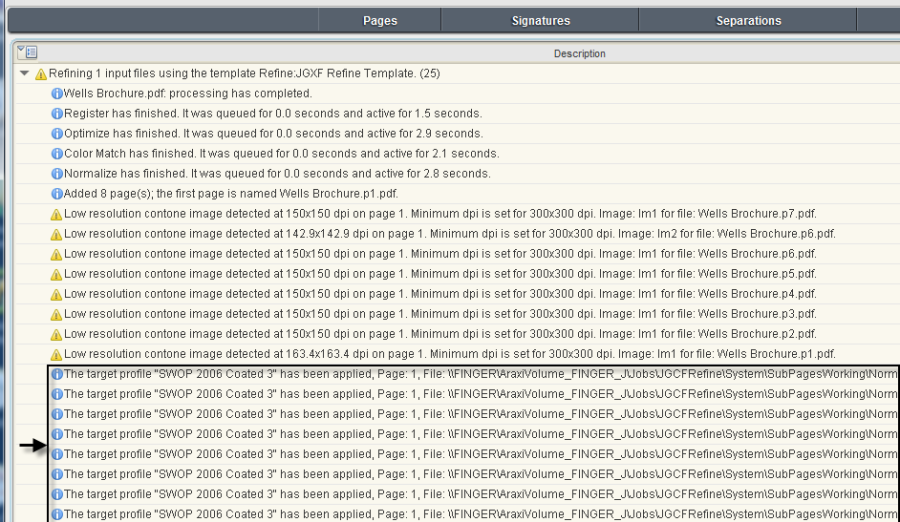This screenshot has width=900, height=522.
Task: Select low resolution warning for Wells Brochure.p3.pdf
Action: [x=440, y=314]
